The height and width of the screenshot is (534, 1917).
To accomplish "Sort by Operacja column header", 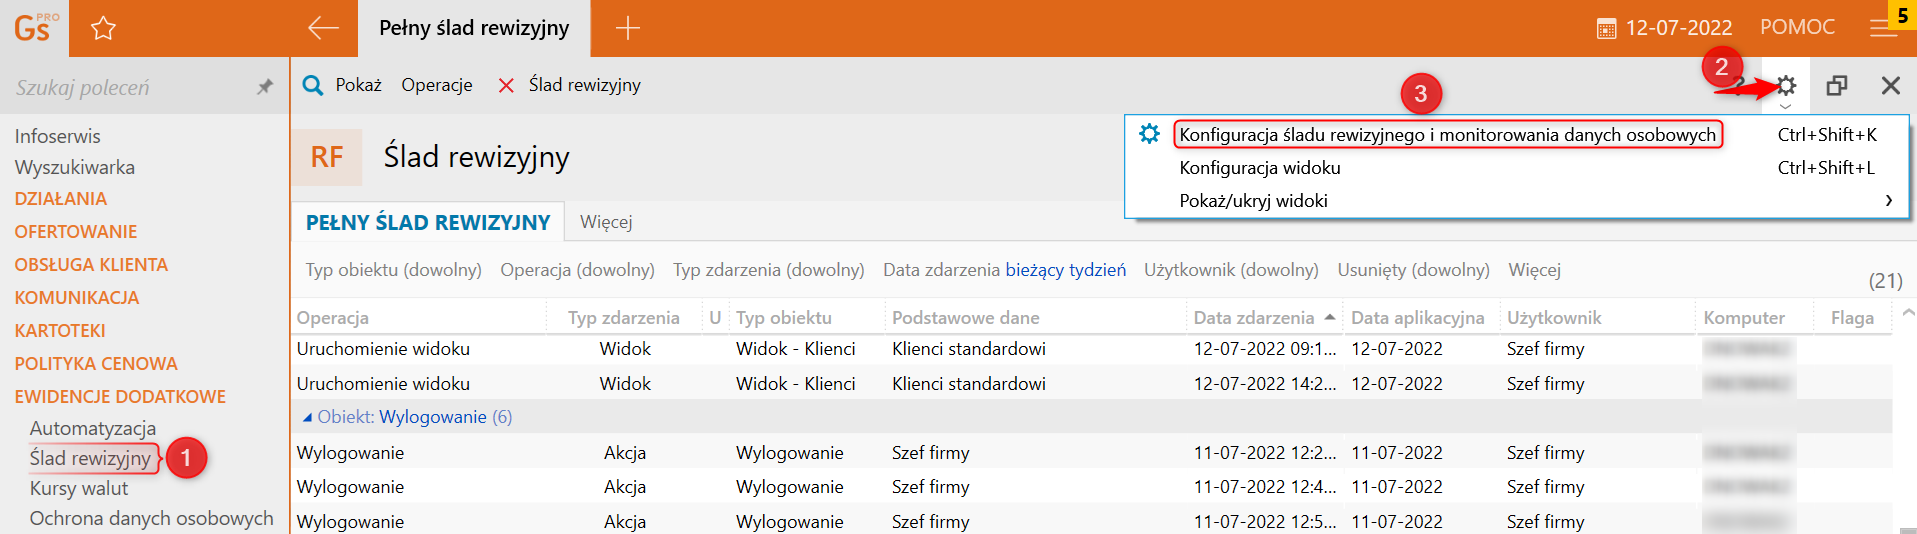I will click(420, 318).
